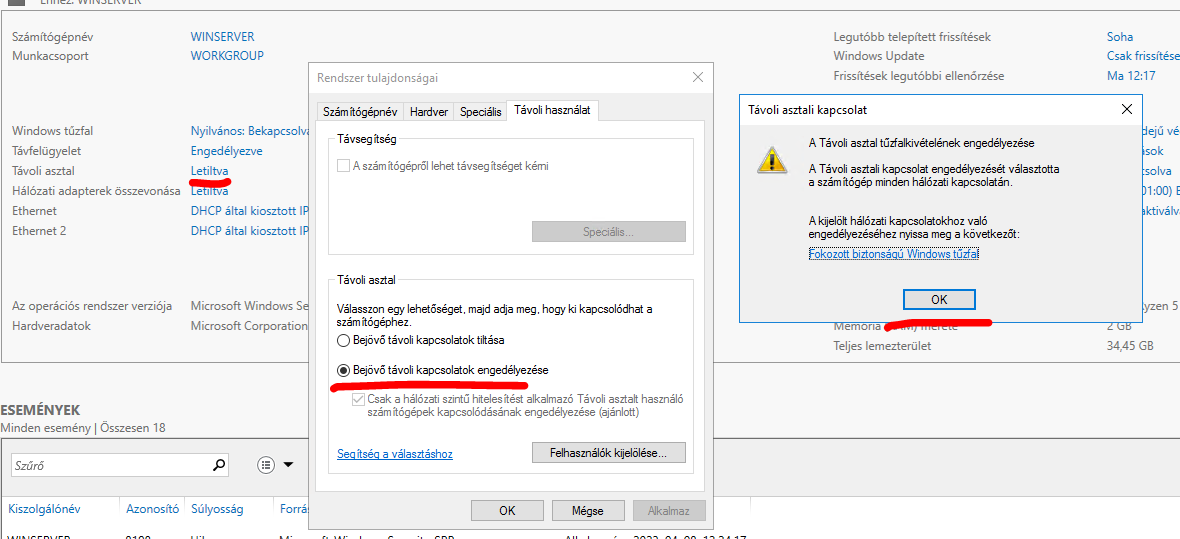The image size is (1180, 539).
Task: Switch to the Számítógépnév tab
Action: tap(360, 112)
